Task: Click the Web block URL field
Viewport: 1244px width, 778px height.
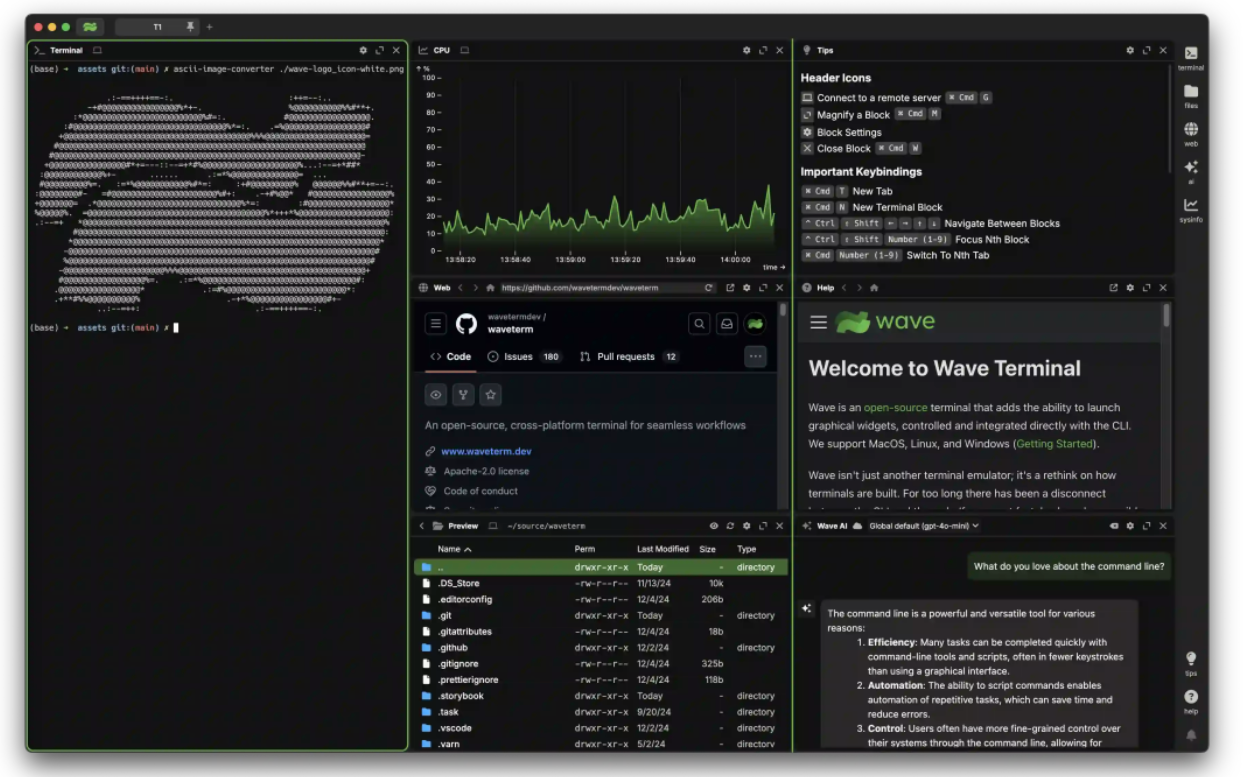Action: coord(599,288)
